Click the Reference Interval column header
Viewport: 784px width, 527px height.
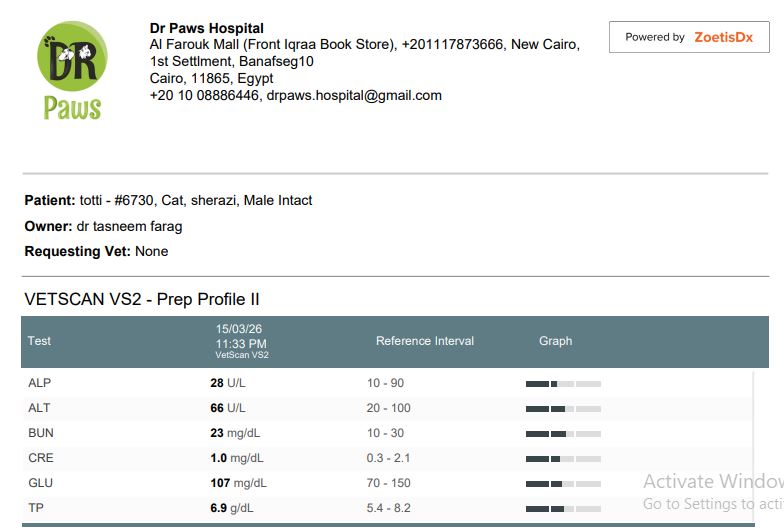[425, 341]
